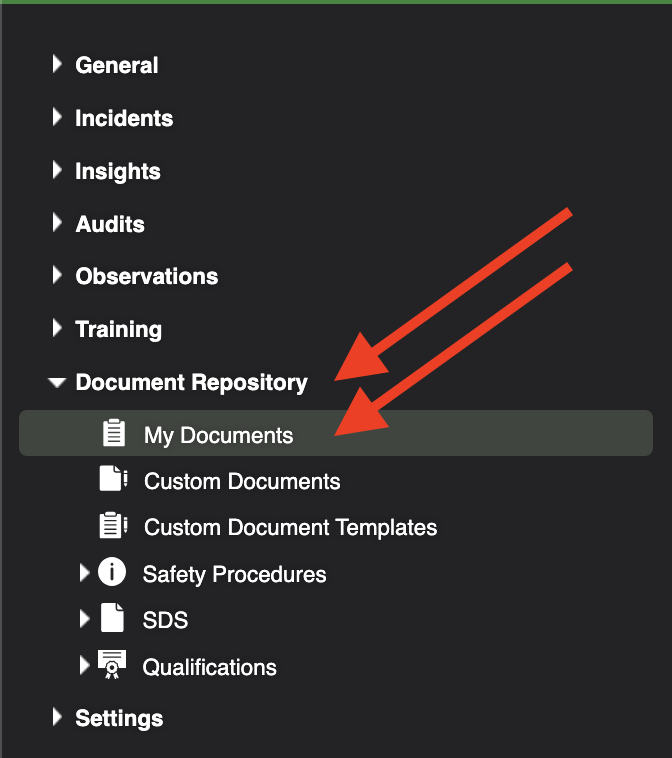
Task: Open the Observations menu section
Action: tap(146, 277)
